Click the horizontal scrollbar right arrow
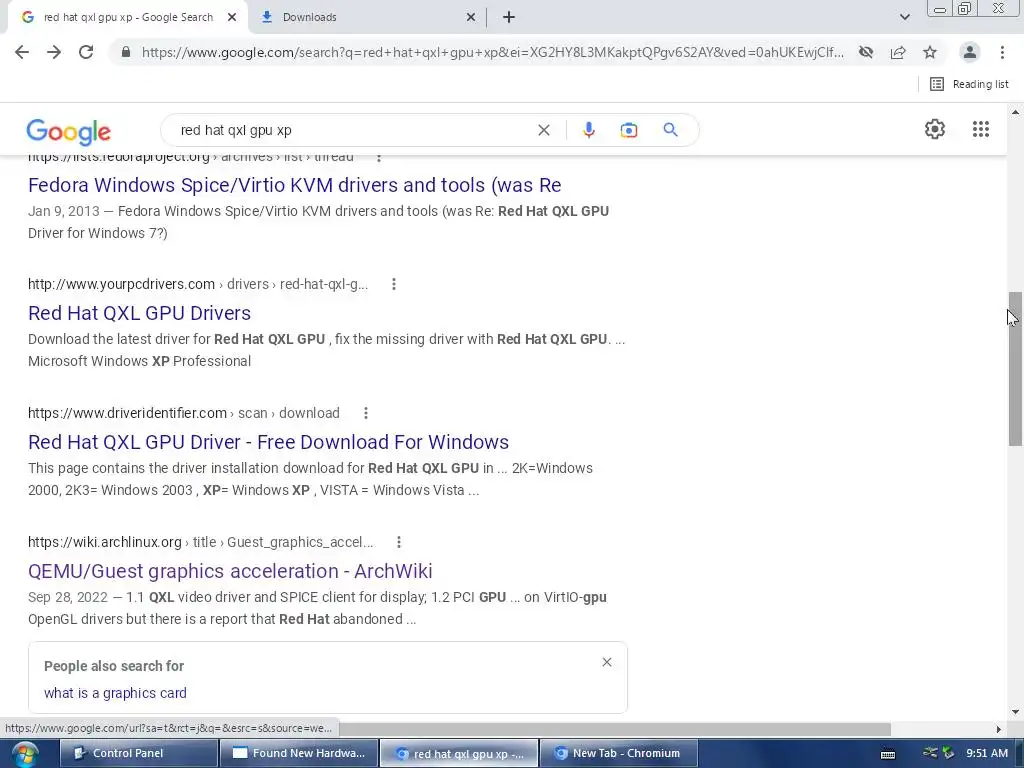This screenshot has width=1024, height=768. click(999, 729)
